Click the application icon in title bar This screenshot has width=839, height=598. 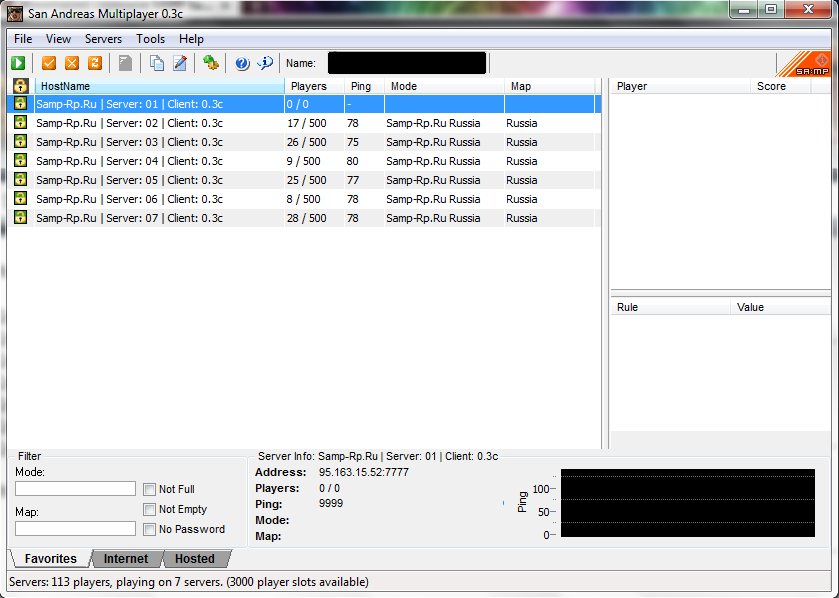[15, 13]
